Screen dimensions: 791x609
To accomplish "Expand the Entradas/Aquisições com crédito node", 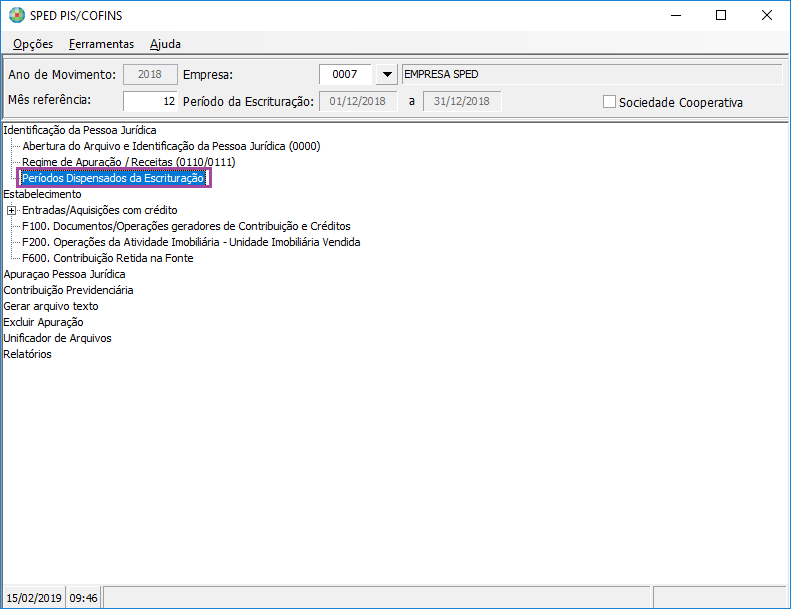I will tap(11, 210).
